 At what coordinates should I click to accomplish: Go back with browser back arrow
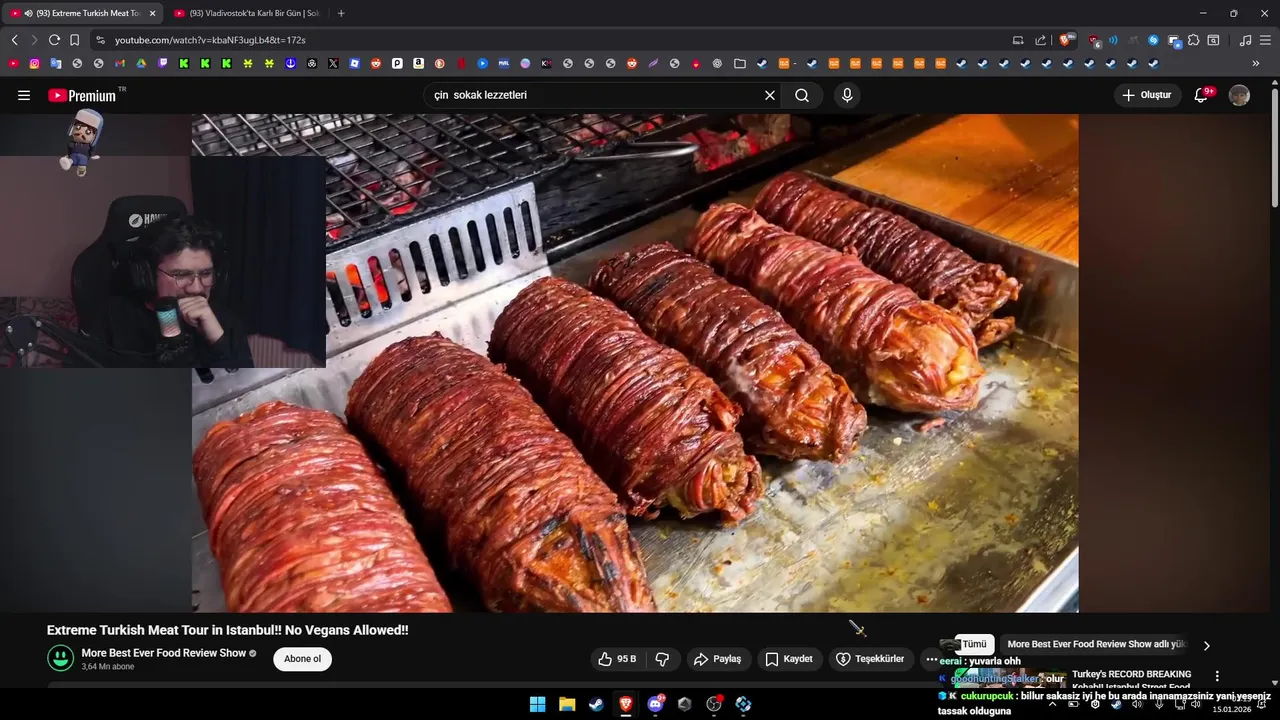(14, 40)
